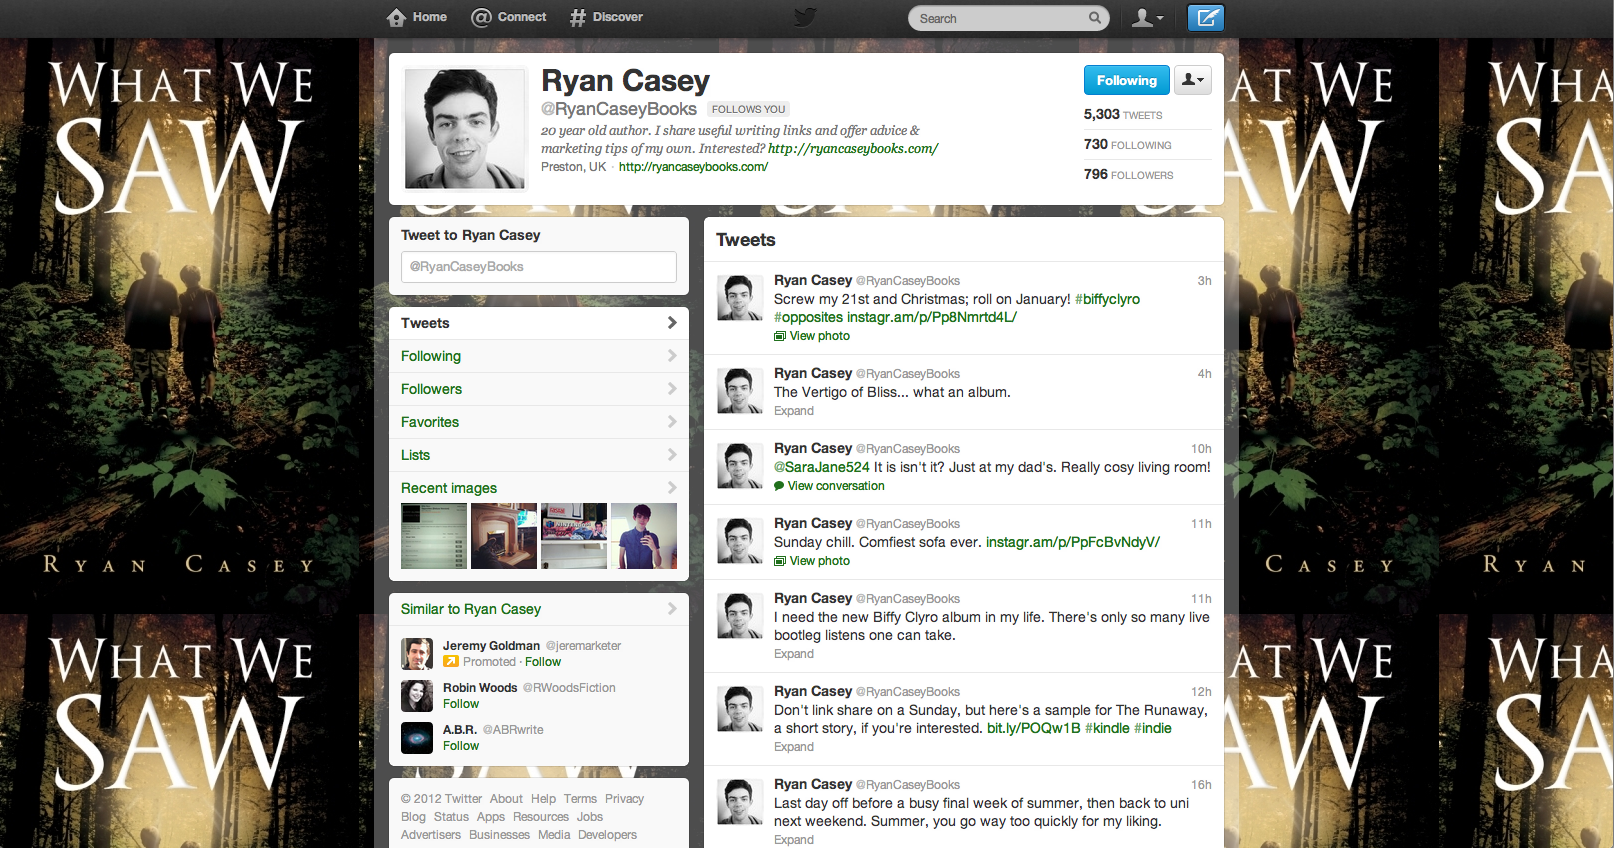Viewport: 1614px width, 848px height.
Task: Follow Robin Woods
Action: (461, 704)
